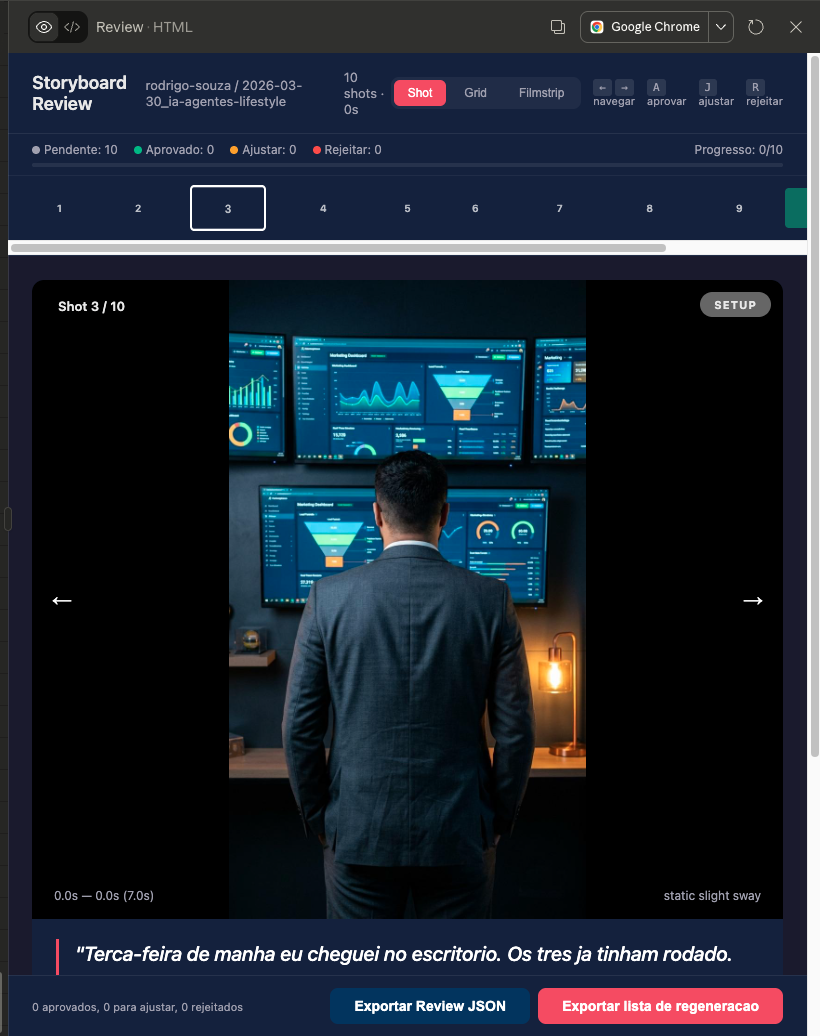The width and height of the screenshot is (820, 1036).
Task: Close the Review panel with X
Action: click(796, 27)
